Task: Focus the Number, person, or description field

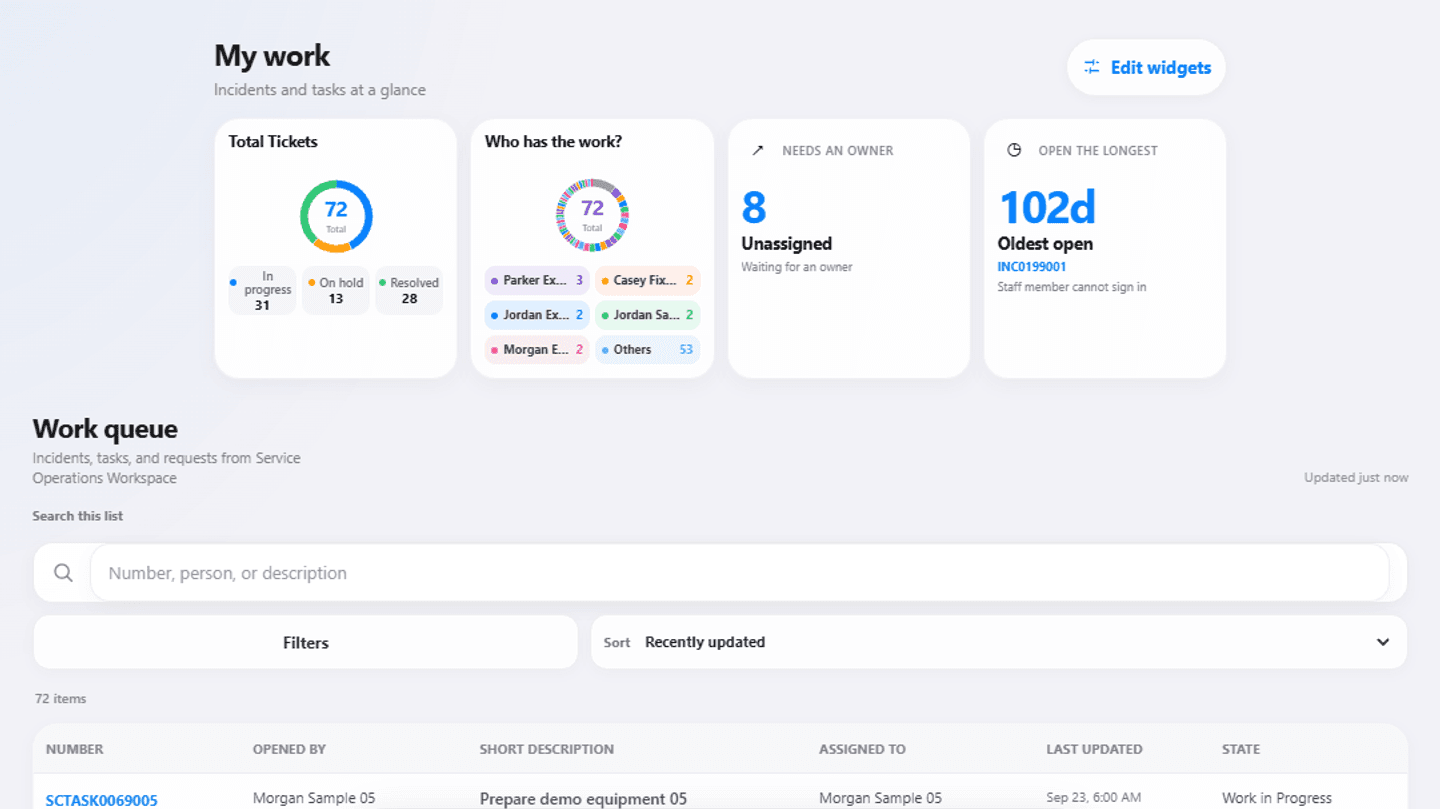Action: [x=739, y=573]
